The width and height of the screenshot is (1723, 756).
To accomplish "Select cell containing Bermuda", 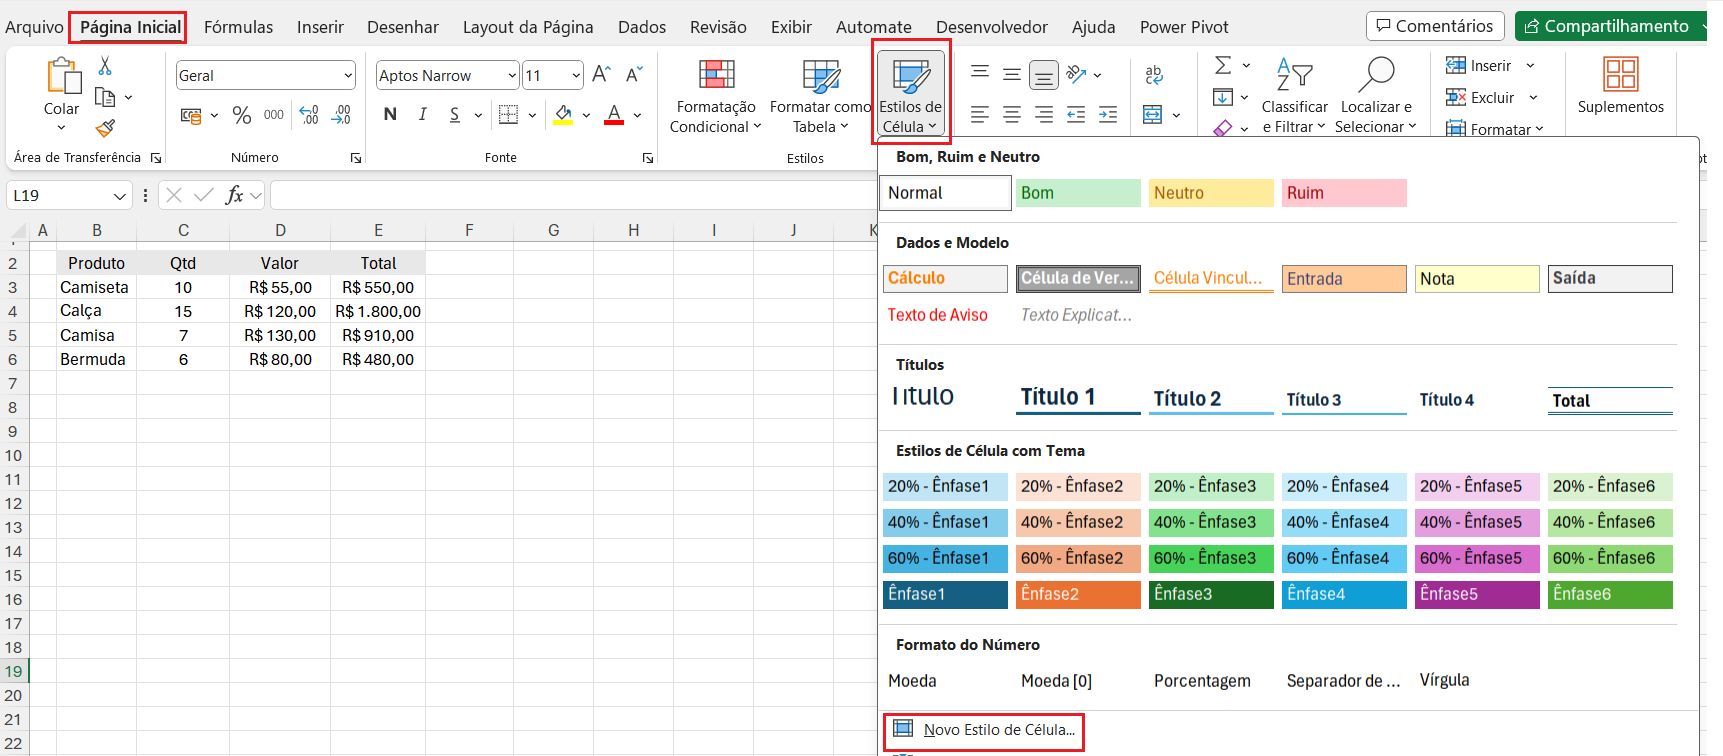I will tap(93, 359).
